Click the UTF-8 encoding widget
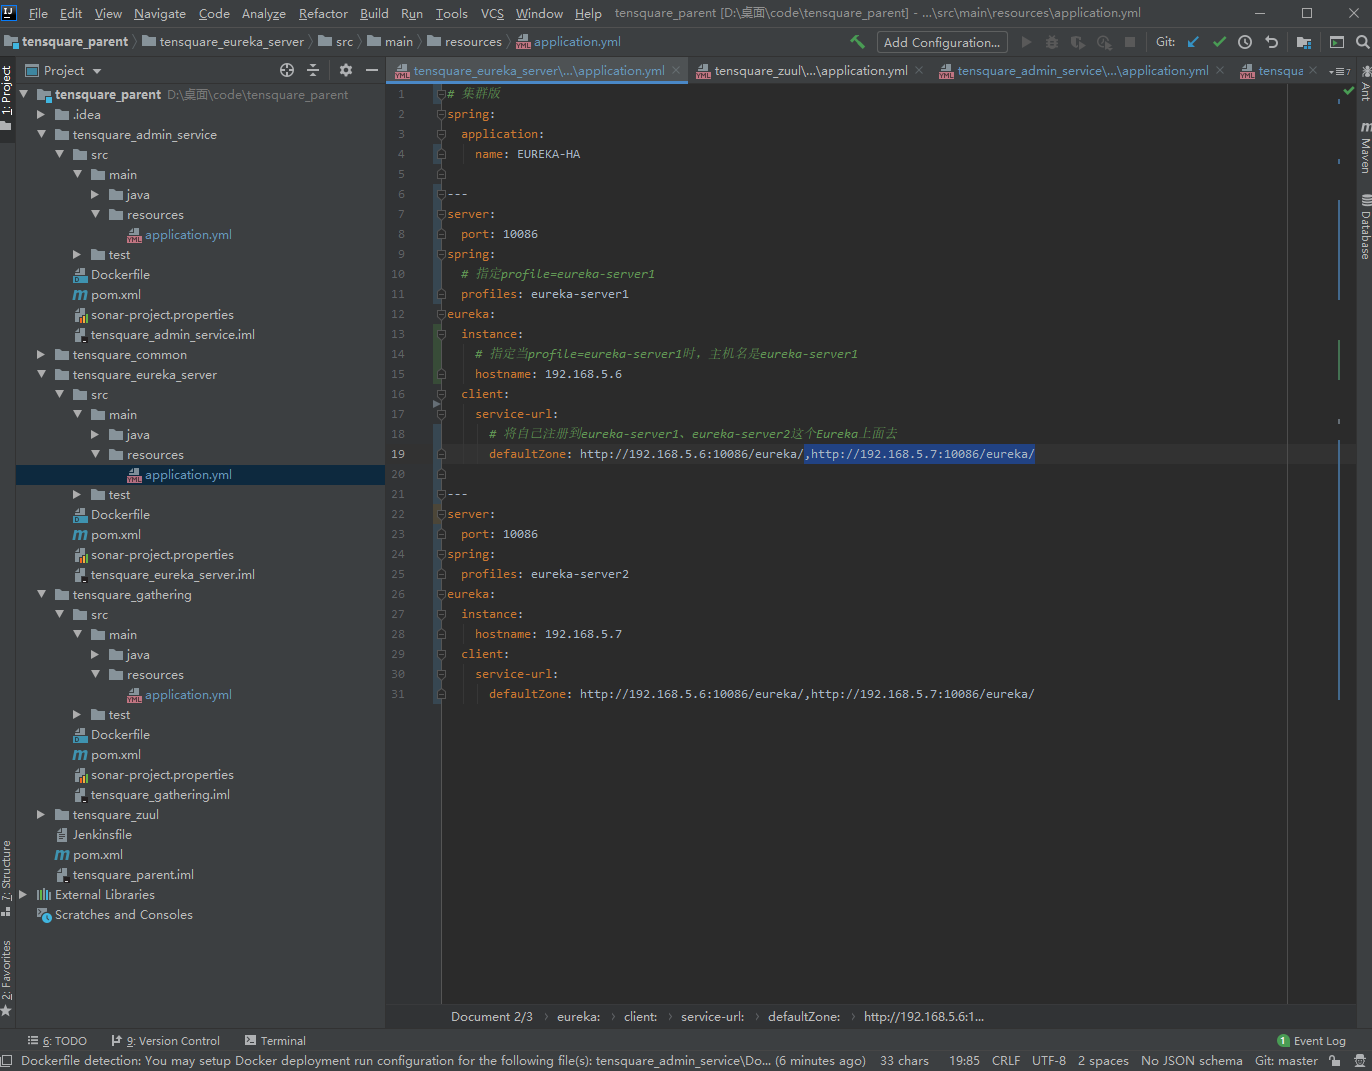Screen dimensions: 1372x1071 click(x=1049, y=1061)
